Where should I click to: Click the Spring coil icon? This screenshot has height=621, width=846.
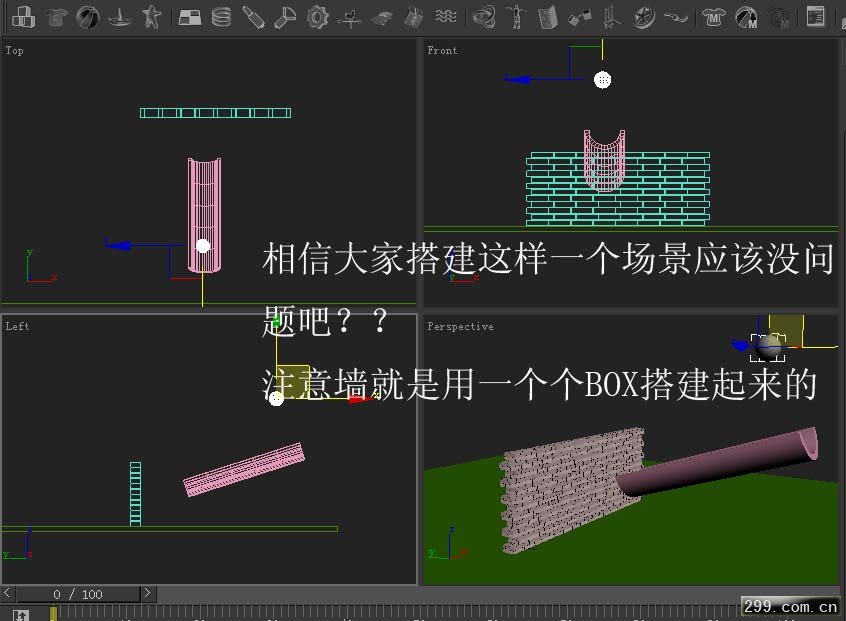point(221,17)
